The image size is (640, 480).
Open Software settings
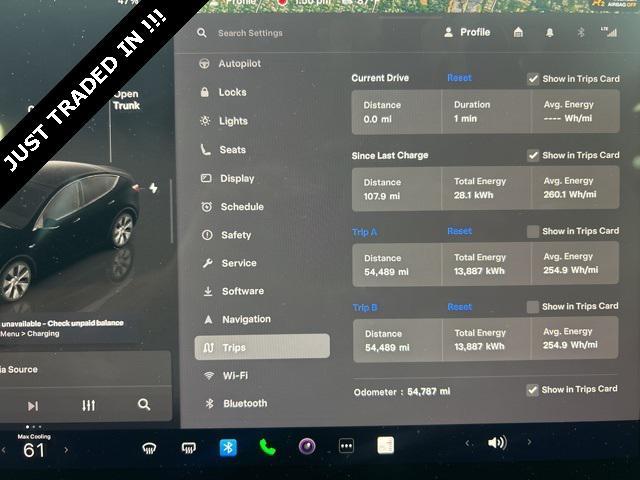(x=233, y=291)
